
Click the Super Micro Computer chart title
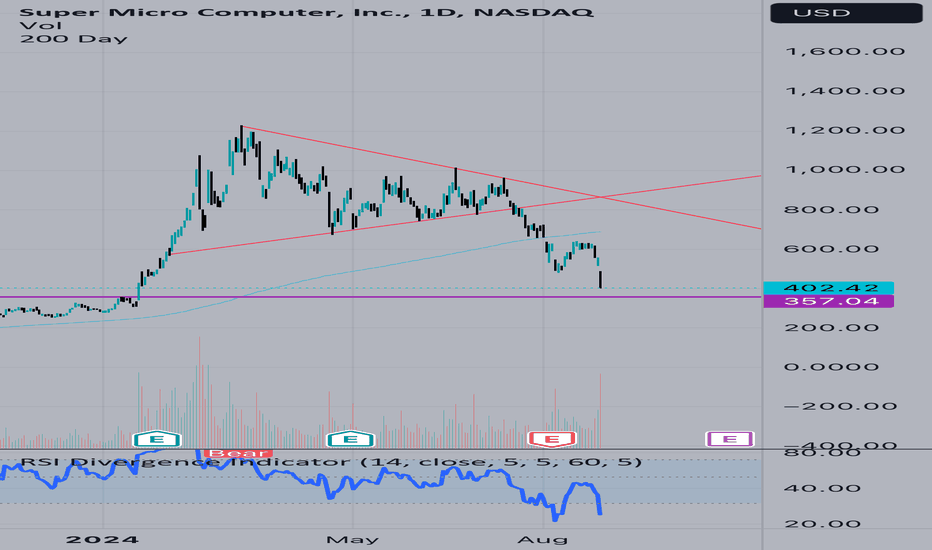306,12
